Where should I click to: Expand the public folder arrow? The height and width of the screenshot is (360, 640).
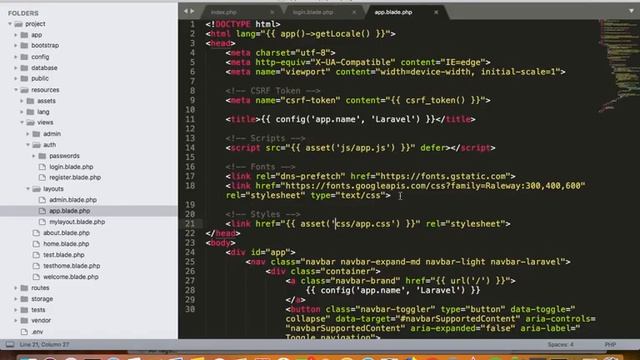pos(16,78)
